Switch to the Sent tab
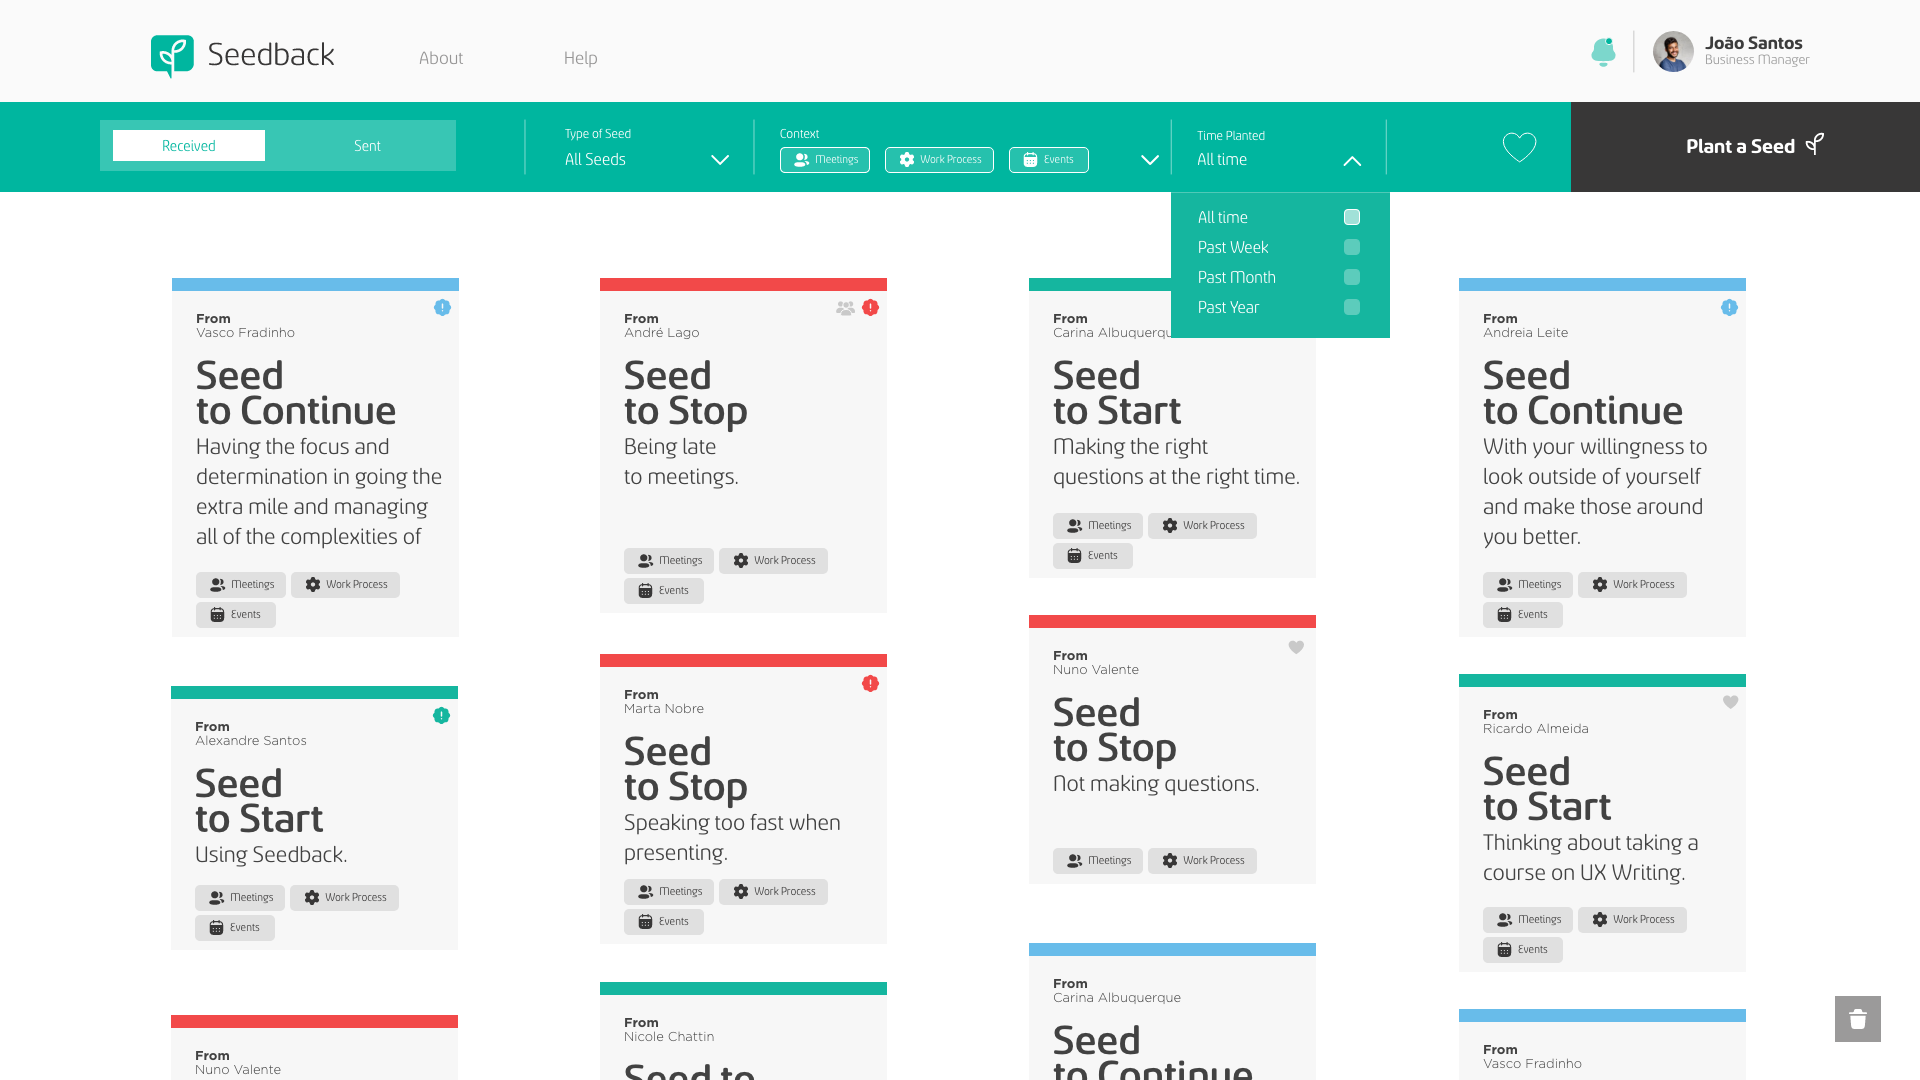This screenshot has width=1920, height=1080. [x=367, y=146]
